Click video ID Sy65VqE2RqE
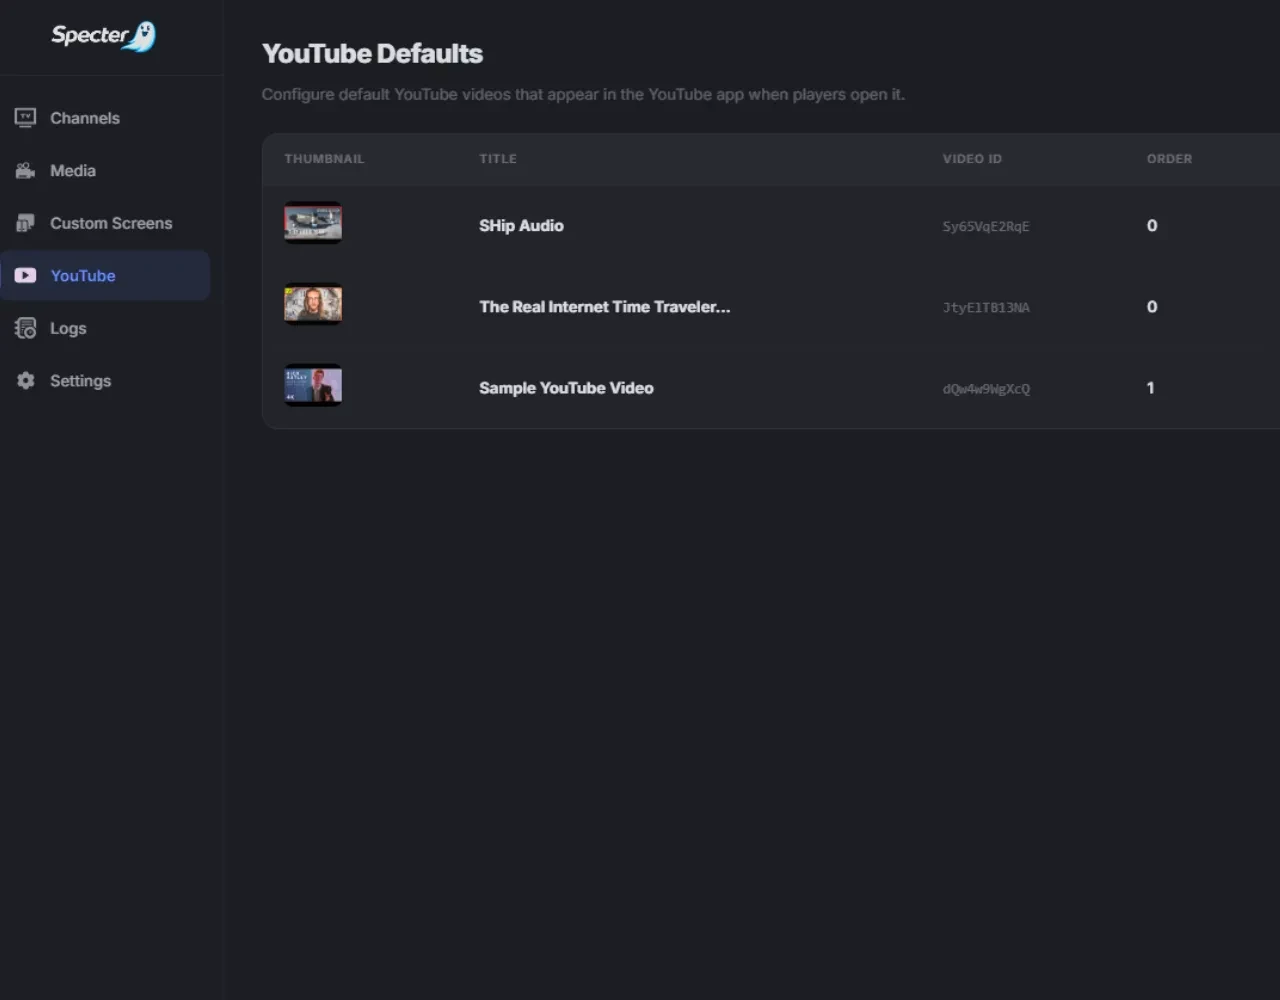The height and width of the screenshot is (1000, 1280). click(x=986, y=227)
